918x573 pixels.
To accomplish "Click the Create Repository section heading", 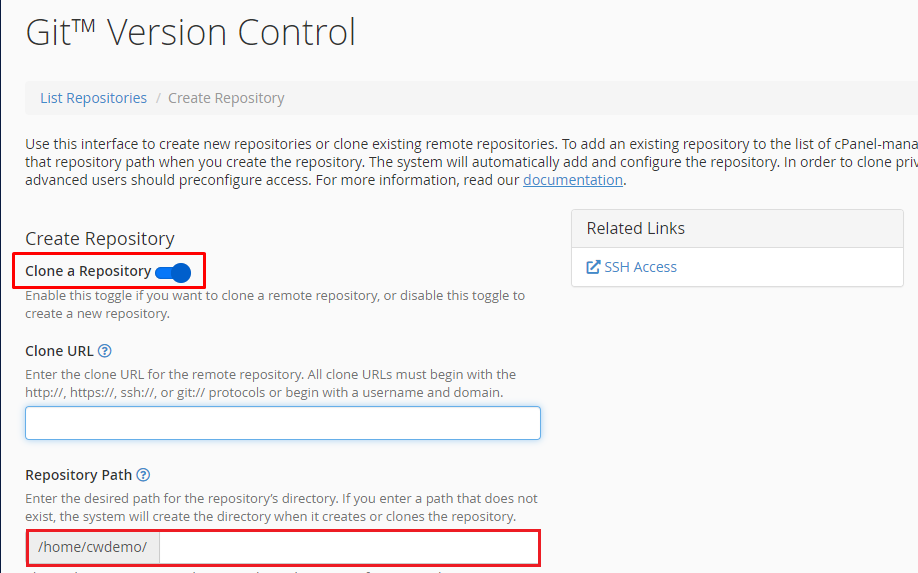I will point(100,238).
